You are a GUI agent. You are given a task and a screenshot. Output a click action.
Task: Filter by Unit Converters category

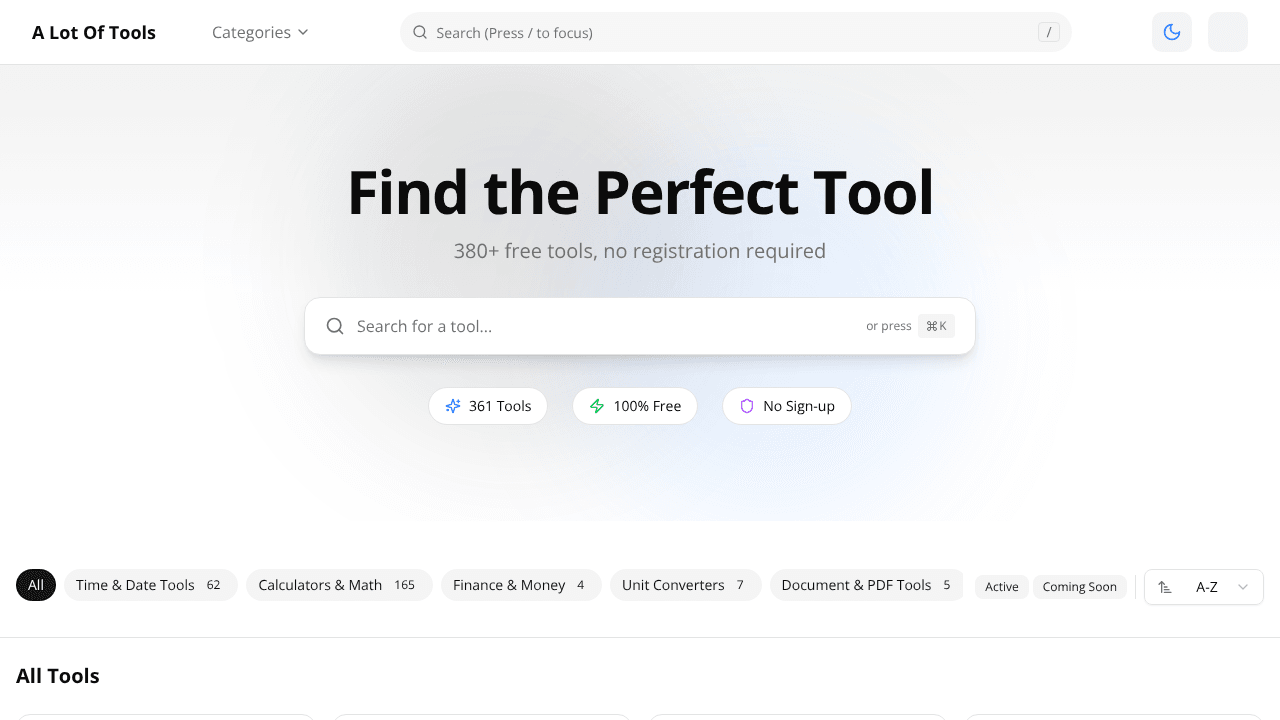[x=686, y=585]
